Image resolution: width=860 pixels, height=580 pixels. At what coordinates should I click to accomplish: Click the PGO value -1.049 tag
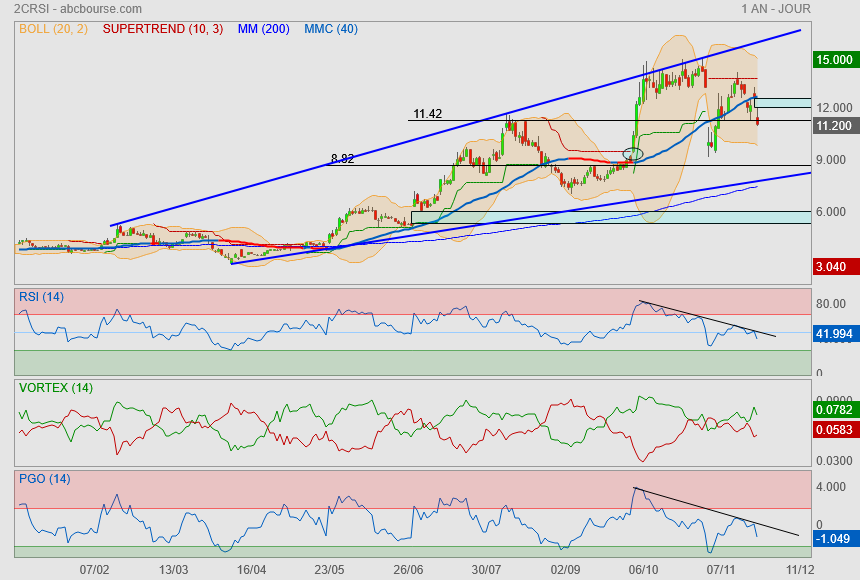click(x=834, y=539)
